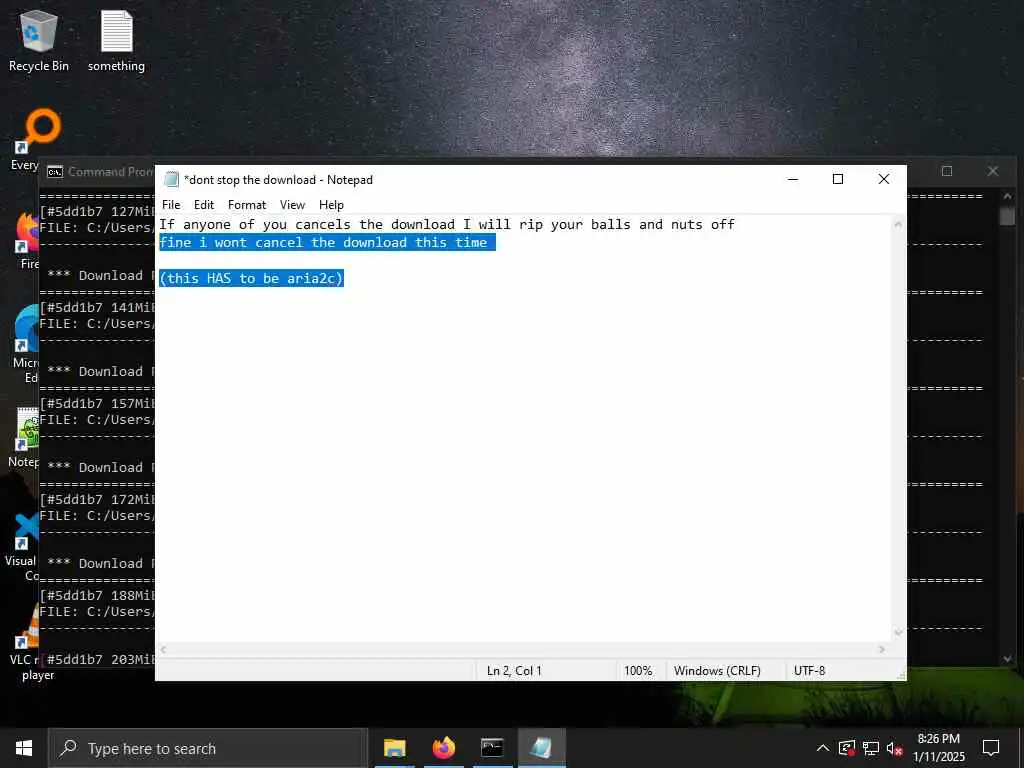Click 'Windows (CRLF)' in the status bar
This screenshot has width=1024, height=768.
click(717, 671)
